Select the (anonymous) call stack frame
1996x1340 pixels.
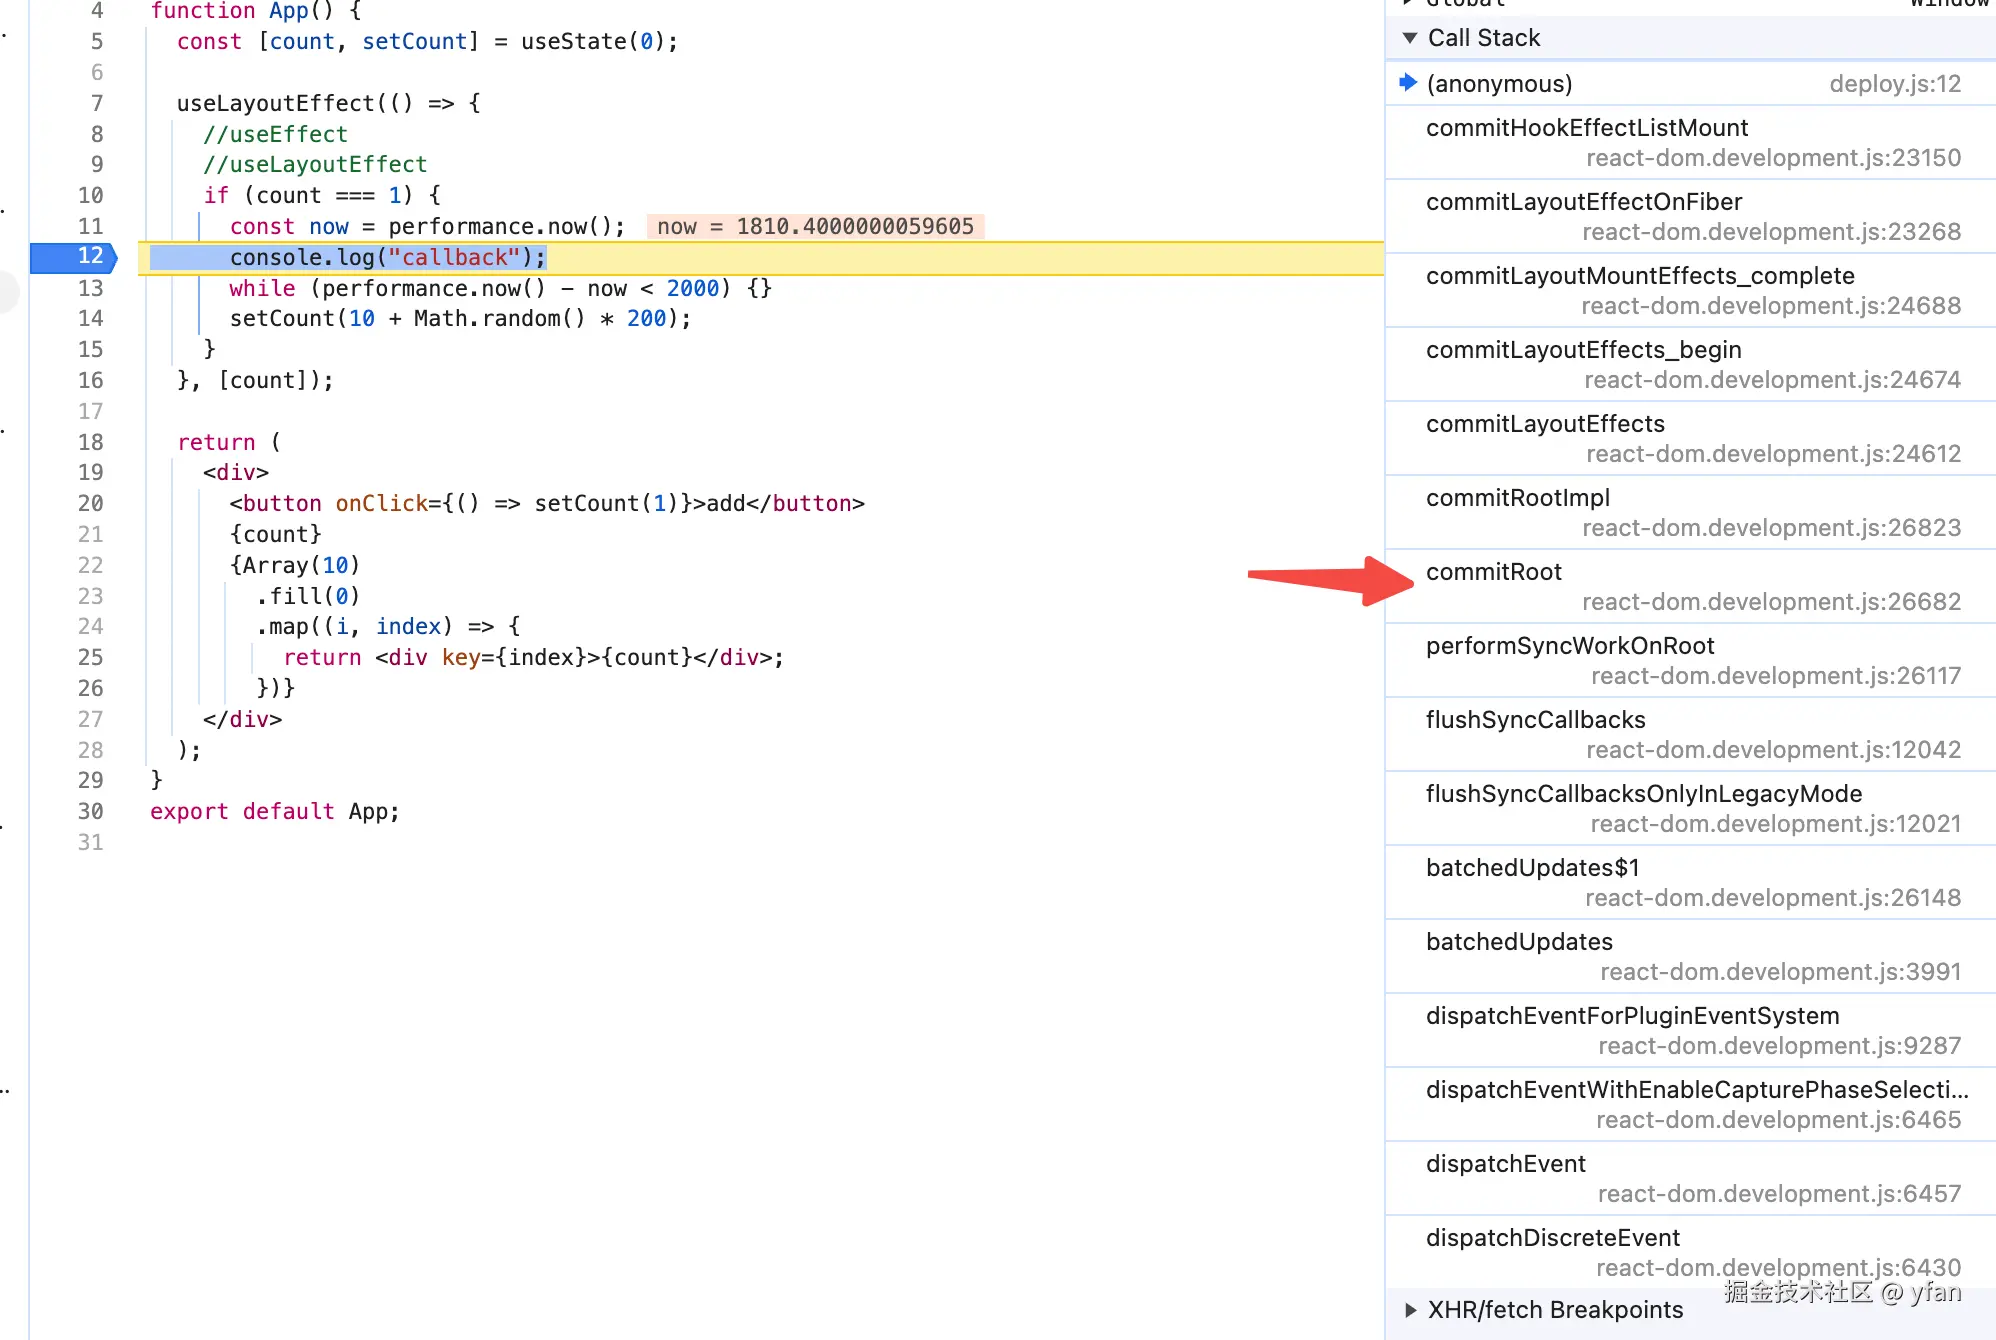1499,84
